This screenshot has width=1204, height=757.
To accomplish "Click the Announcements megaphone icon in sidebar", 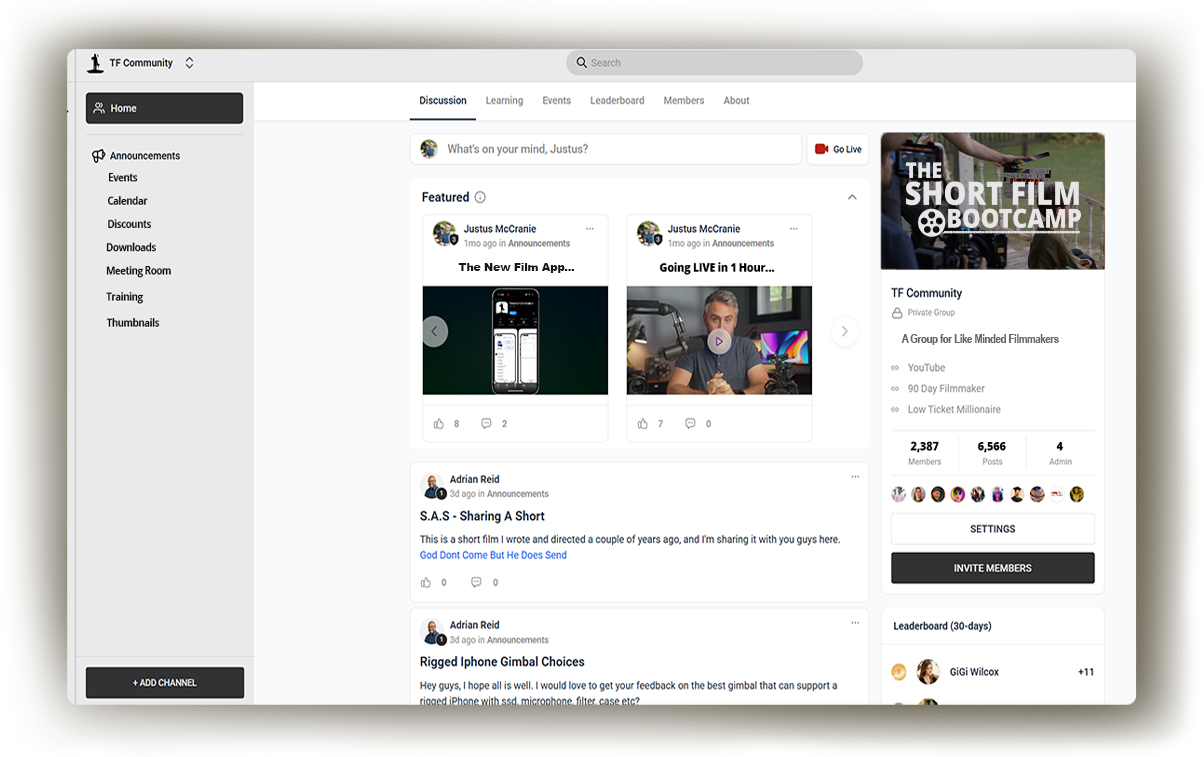I will 98,156.
